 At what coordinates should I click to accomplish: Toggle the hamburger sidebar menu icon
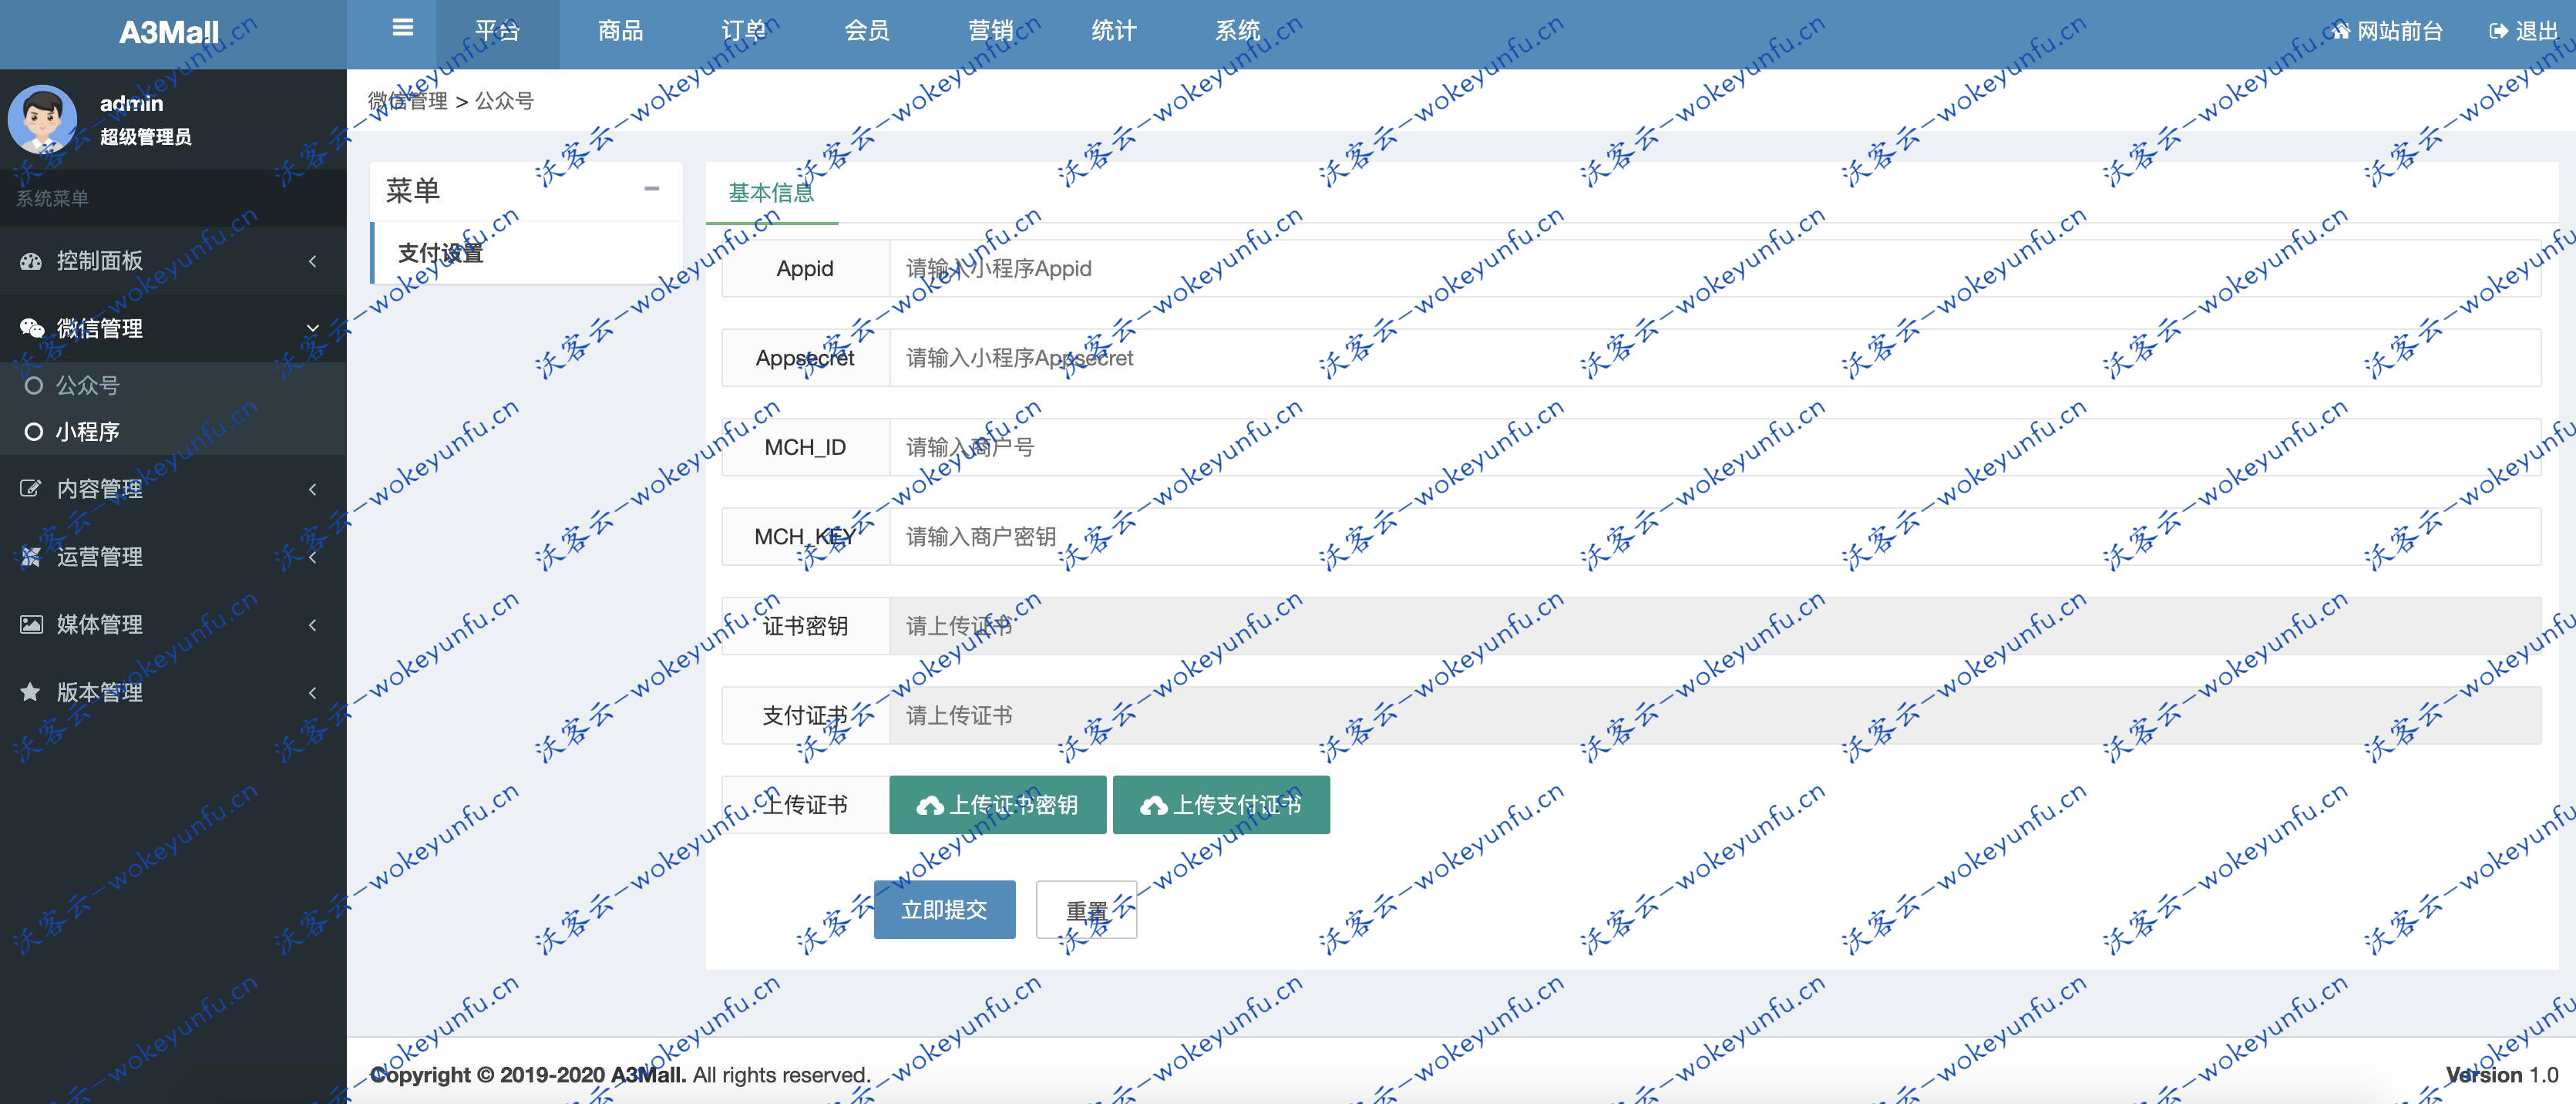point(403,28)
